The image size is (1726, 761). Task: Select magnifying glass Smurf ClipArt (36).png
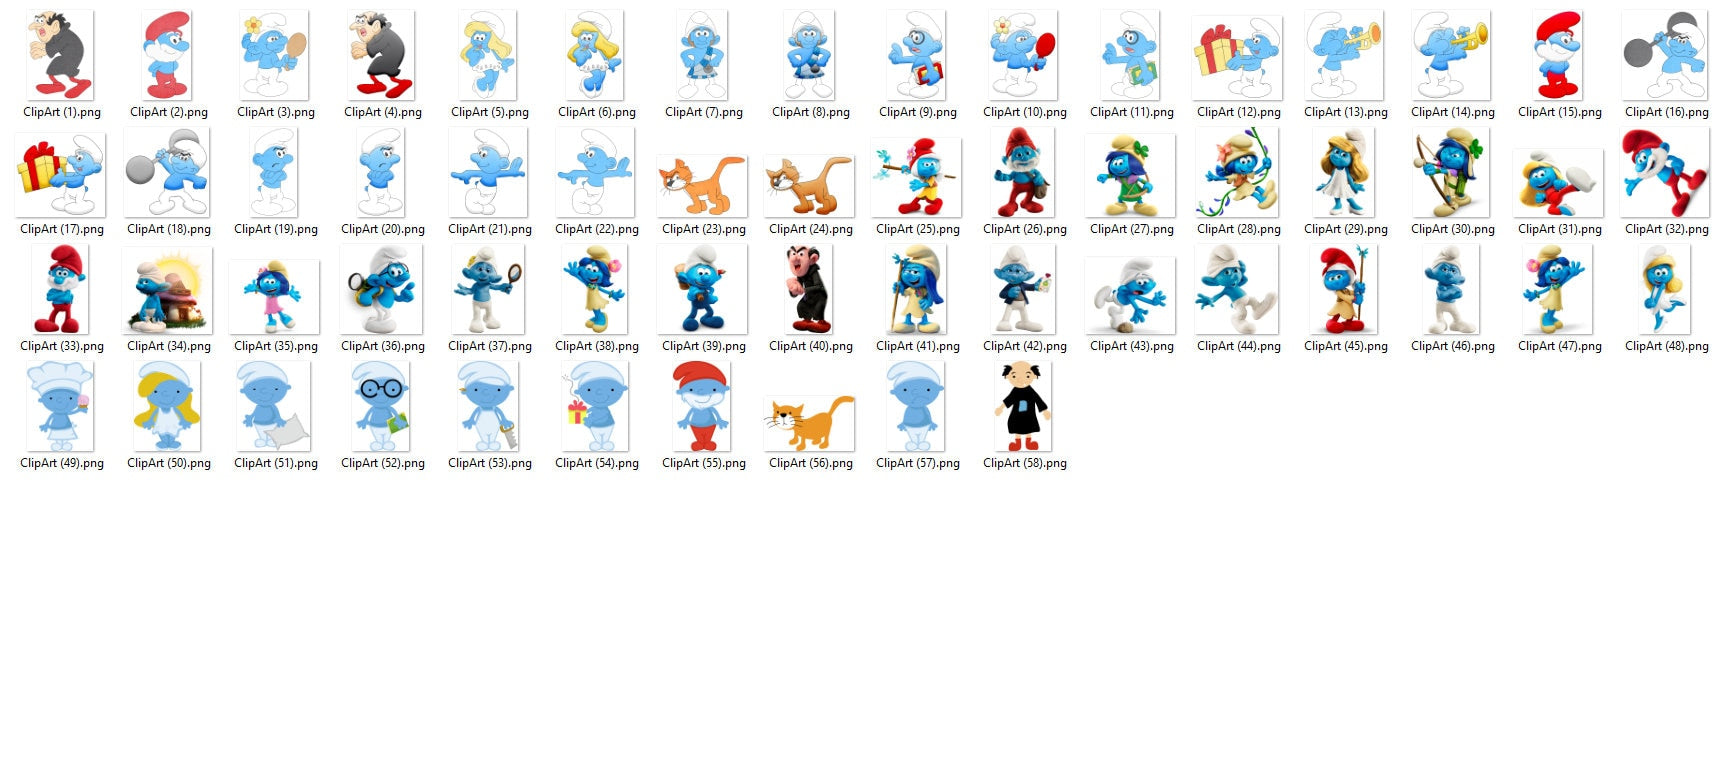point(382,290)
